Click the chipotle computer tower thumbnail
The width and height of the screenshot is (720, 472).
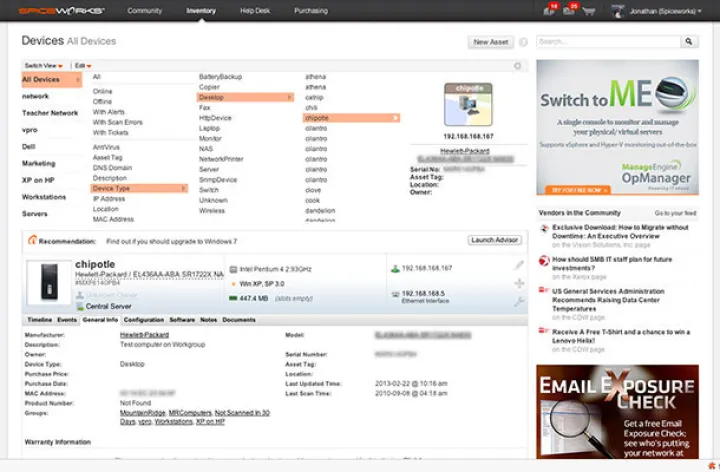pos(49,282)
